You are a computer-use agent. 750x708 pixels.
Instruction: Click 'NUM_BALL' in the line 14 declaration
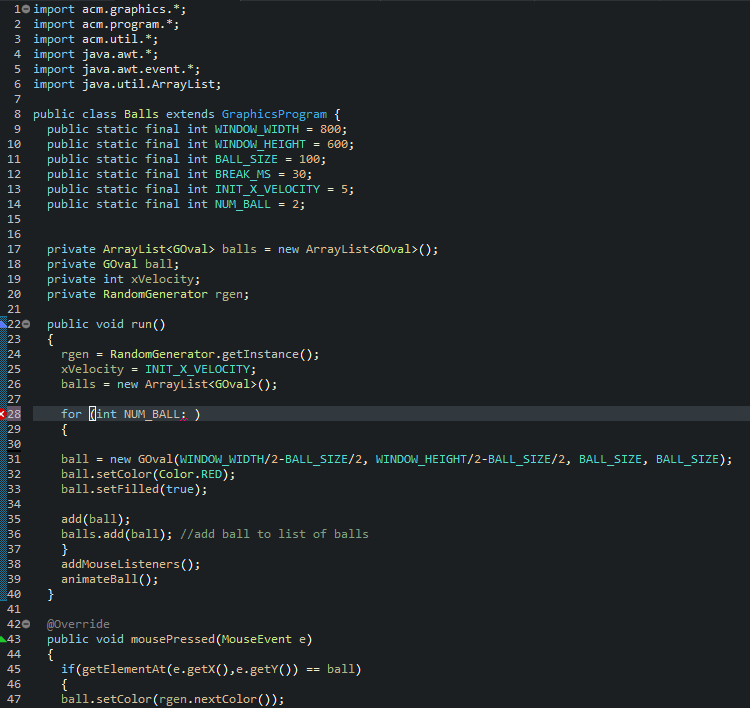click(x=243, y=204)
